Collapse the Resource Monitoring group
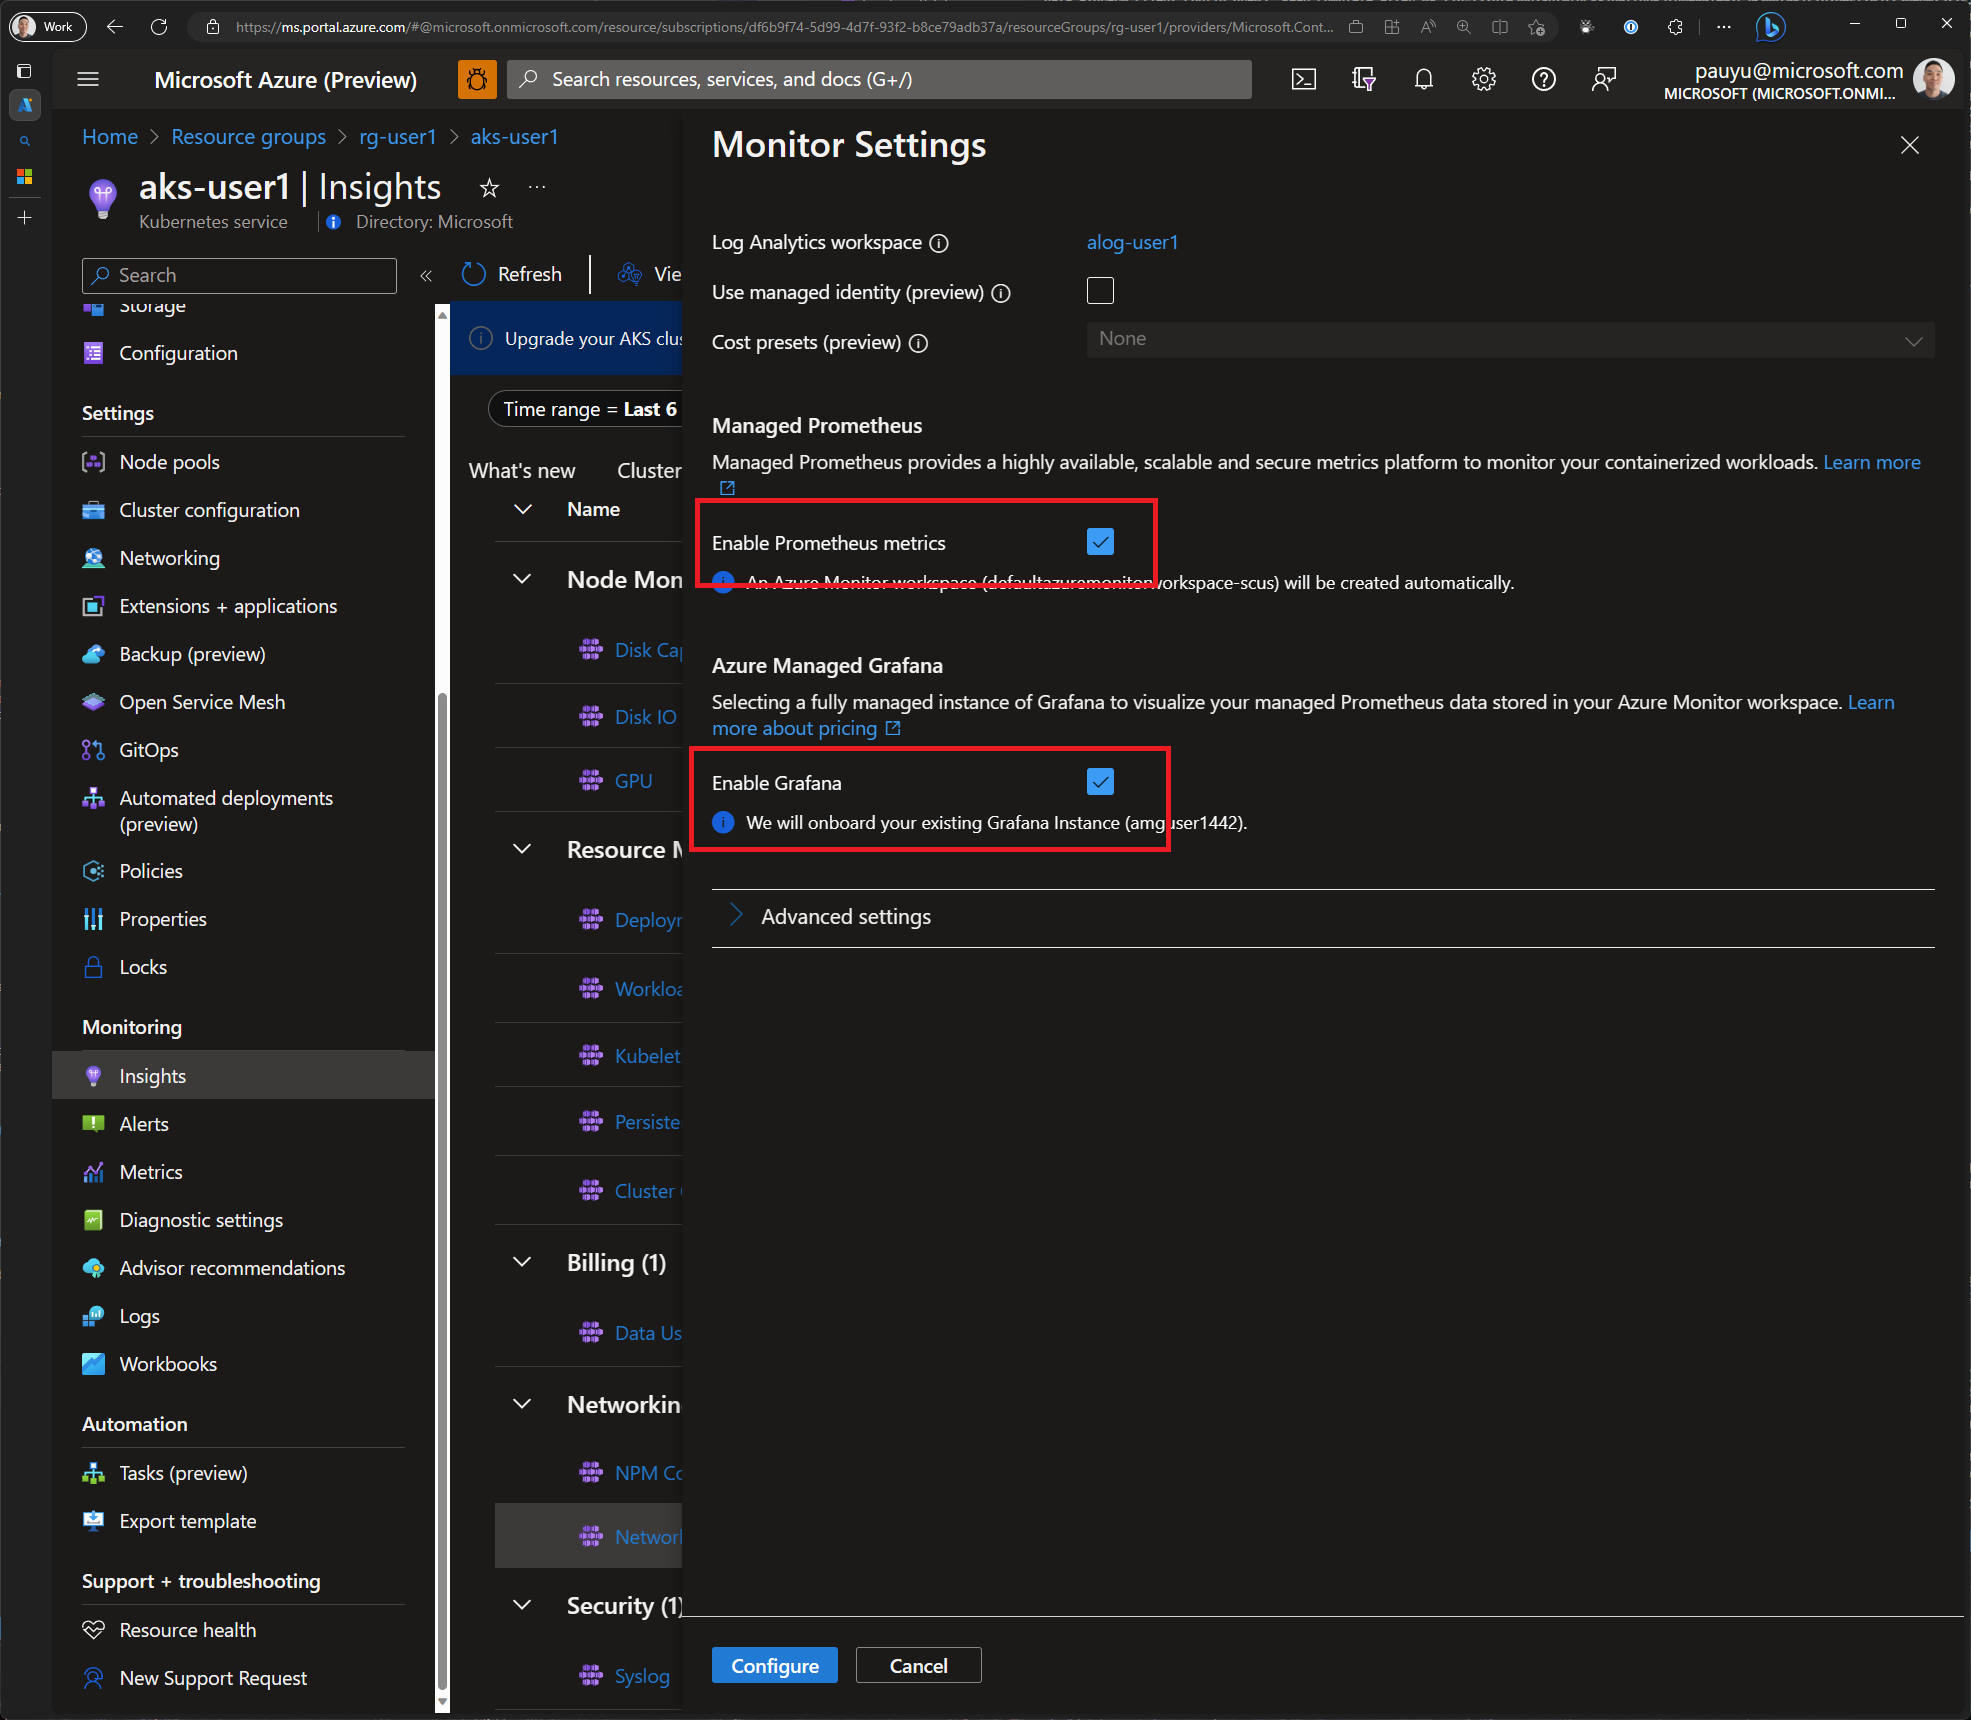 tap(522, 849)
